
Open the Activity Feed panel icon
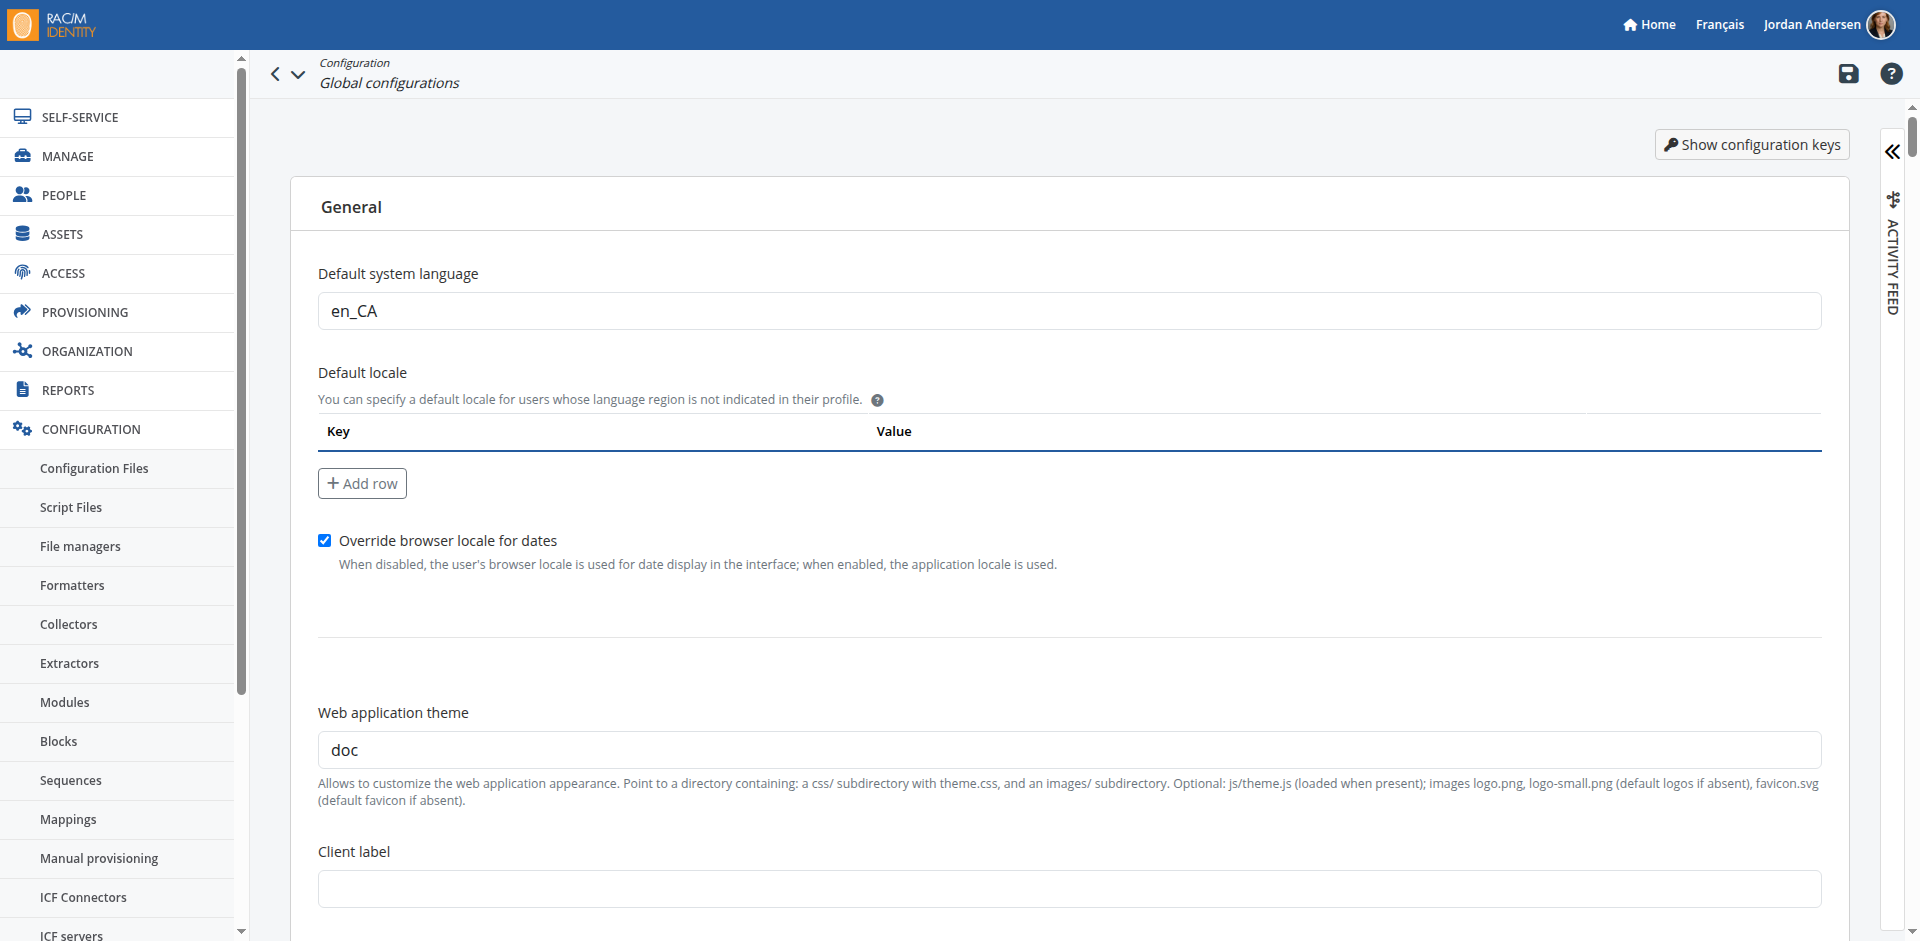click(1893, 199)
